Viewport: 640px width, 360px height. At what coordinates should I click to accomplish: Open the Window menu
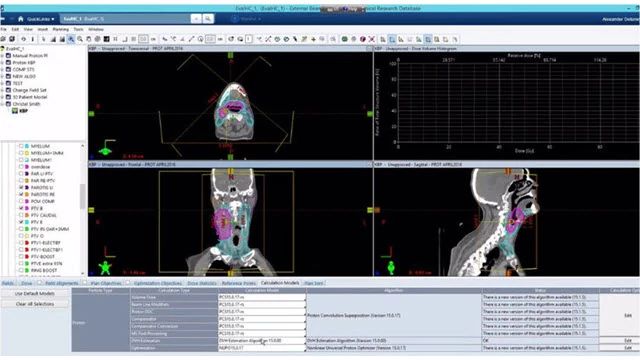tap(96, 29)
